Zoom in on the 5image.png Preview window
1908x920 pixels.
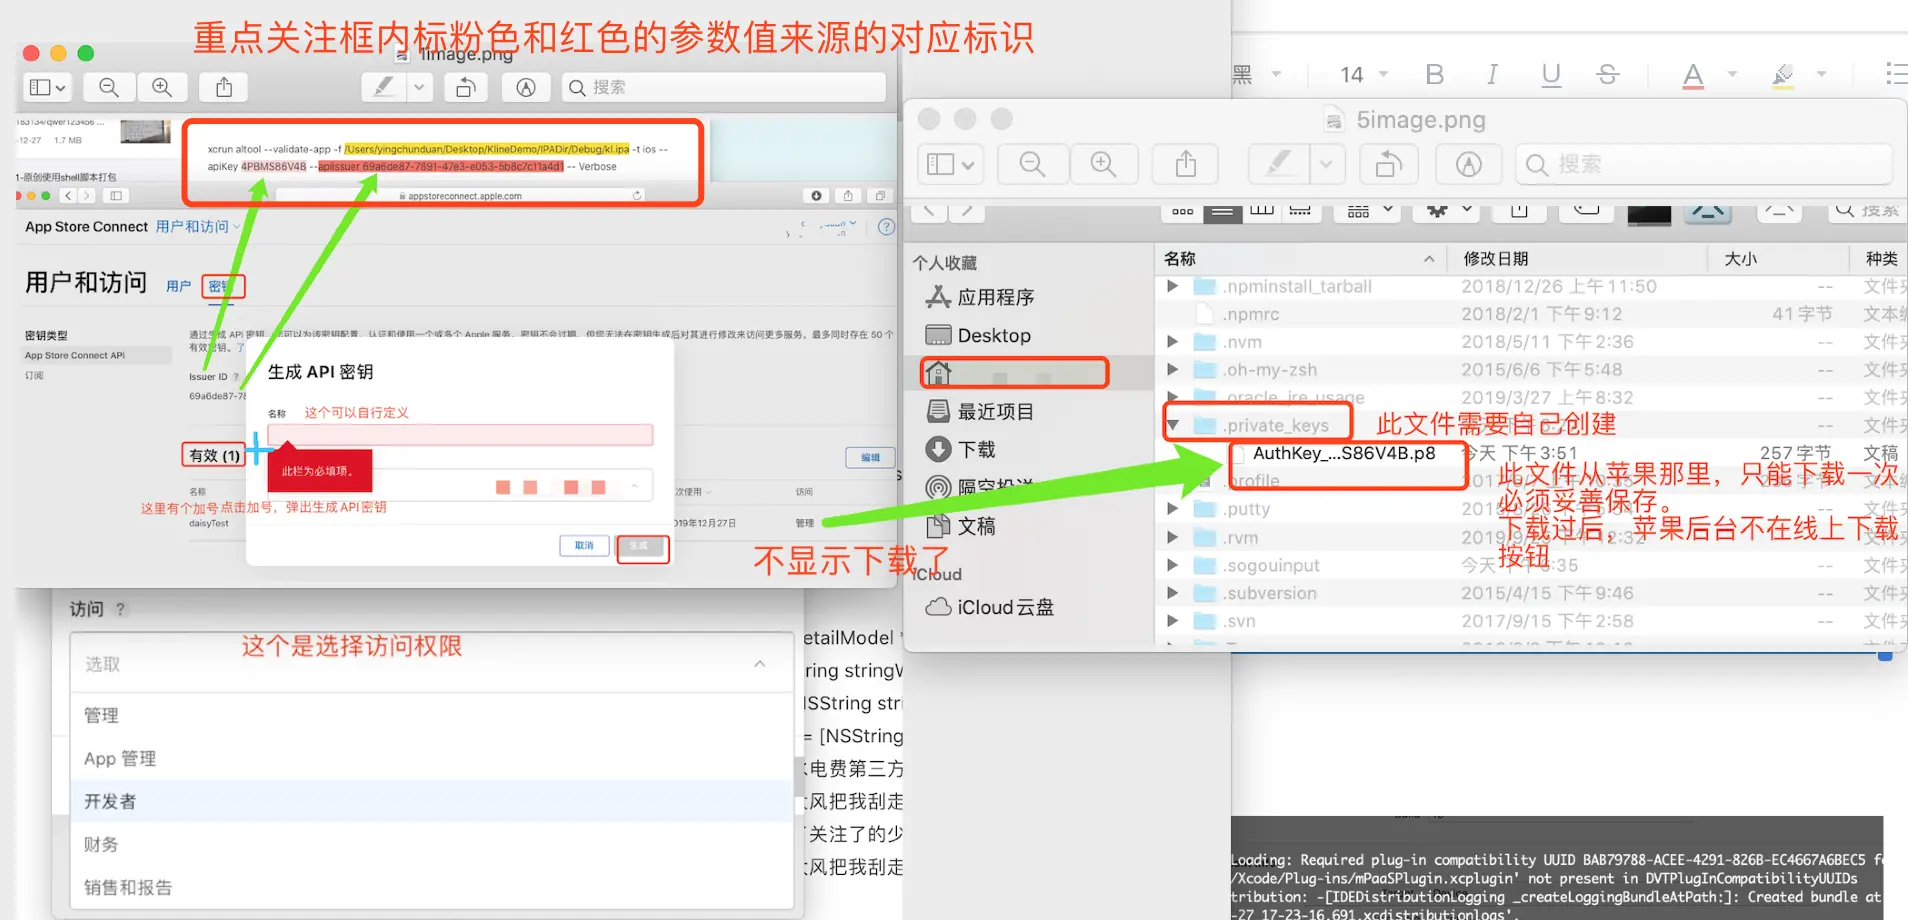point(1104,164)
